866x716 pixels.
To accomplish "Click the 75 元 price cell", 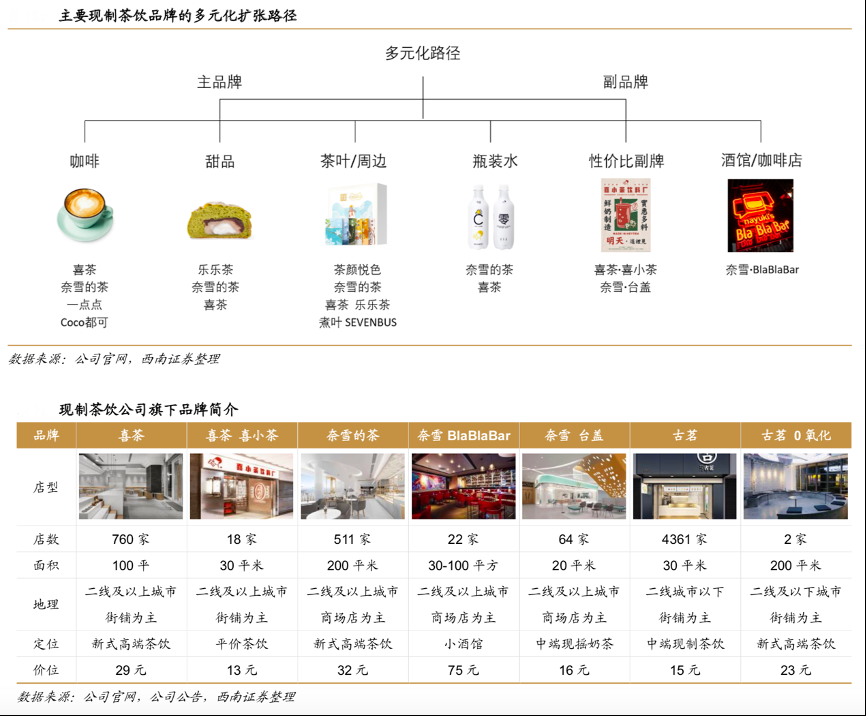I will tap(463, 670).
